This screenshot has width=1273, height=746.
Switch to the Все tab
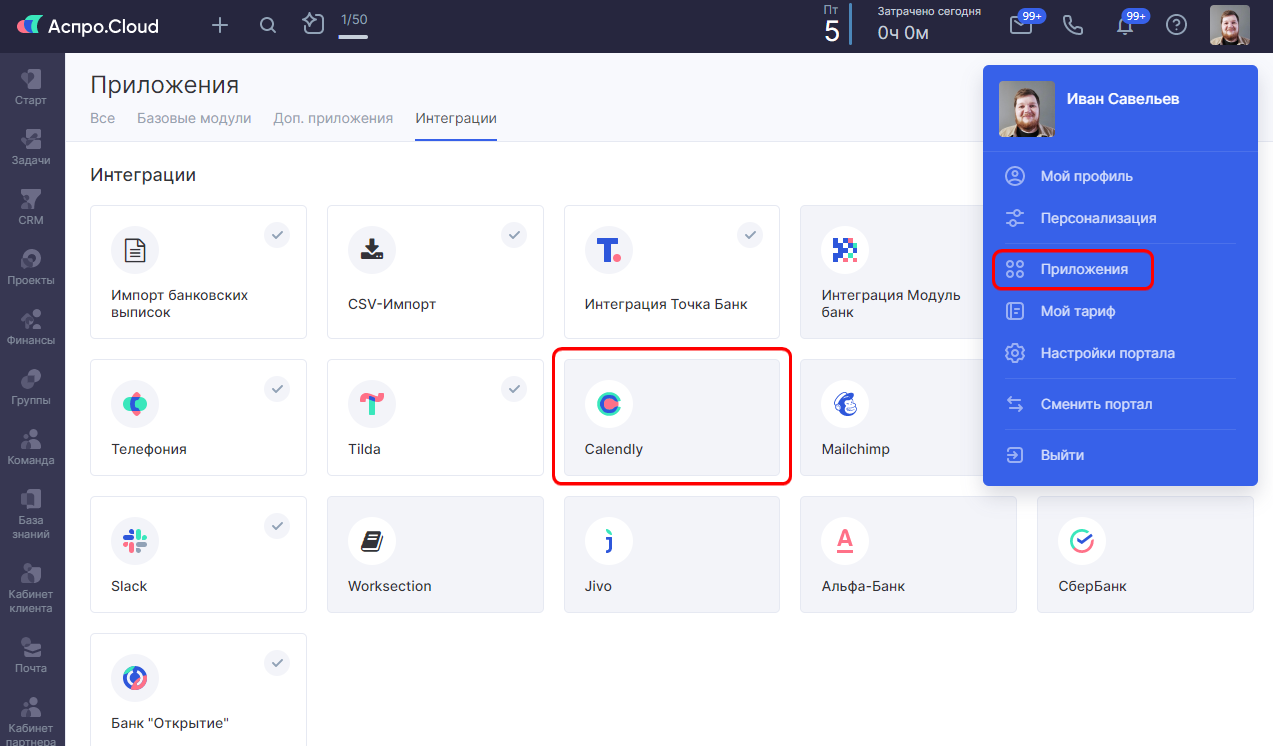click(x=102, y=118)
